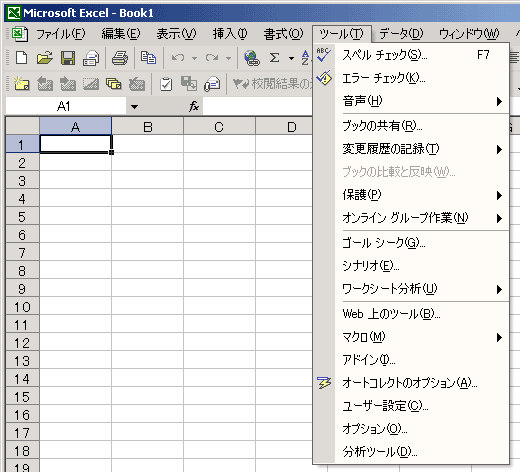520x472 pixels.
Task: Click the Next Comment icon
Action: 68,84
